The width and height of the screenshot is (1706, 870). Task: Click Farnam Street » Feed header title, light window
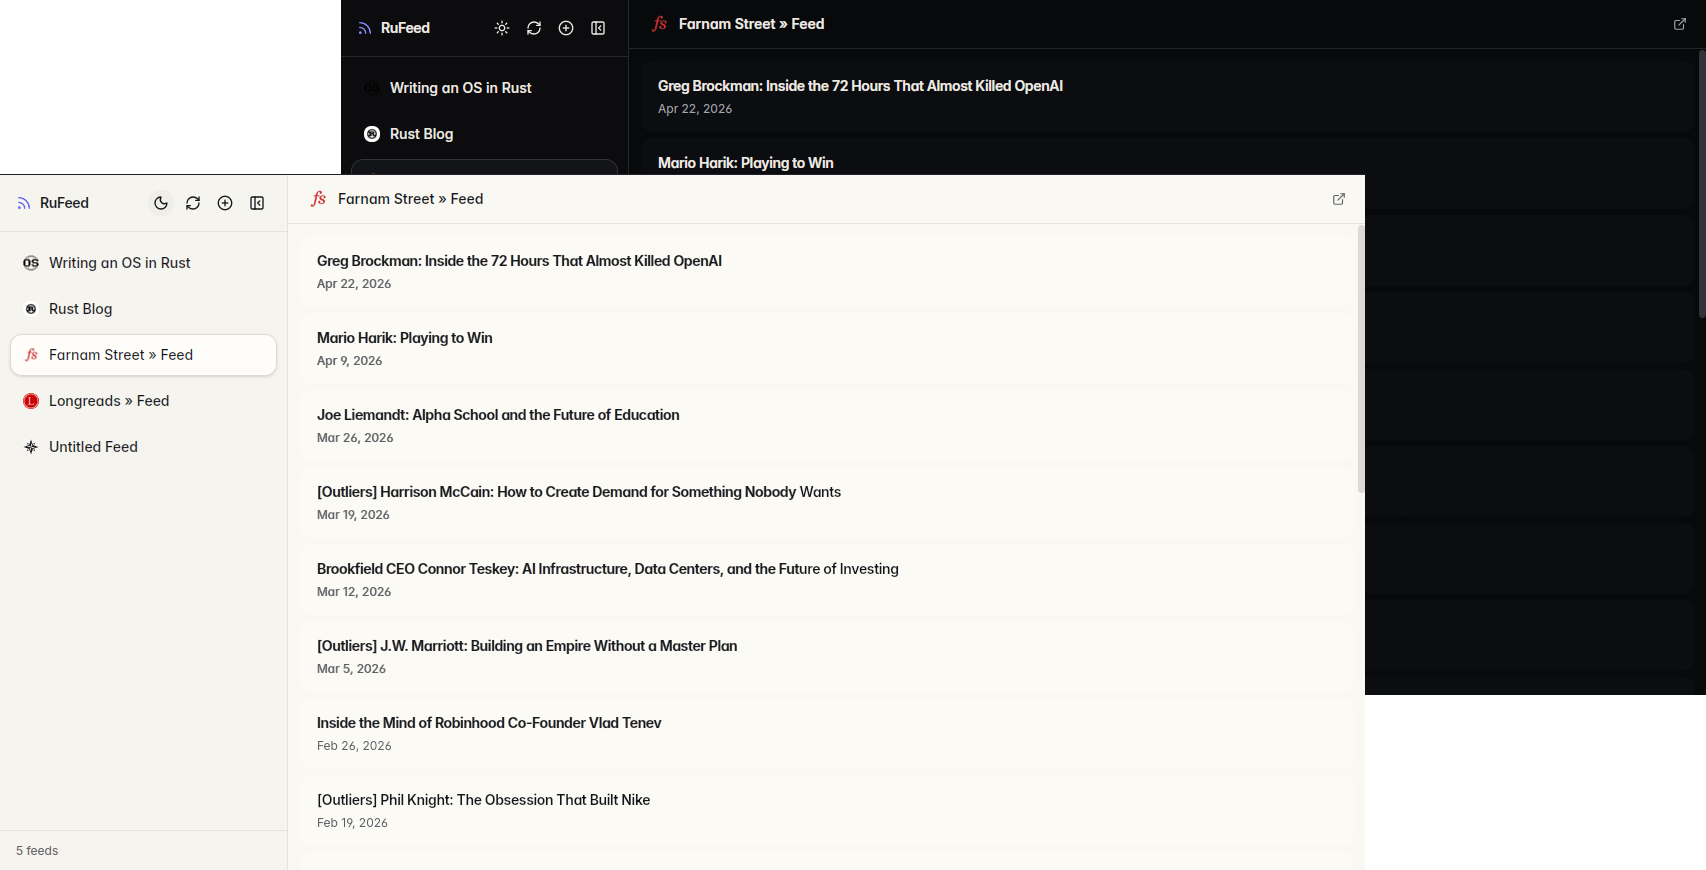click(x=410, y=199)
